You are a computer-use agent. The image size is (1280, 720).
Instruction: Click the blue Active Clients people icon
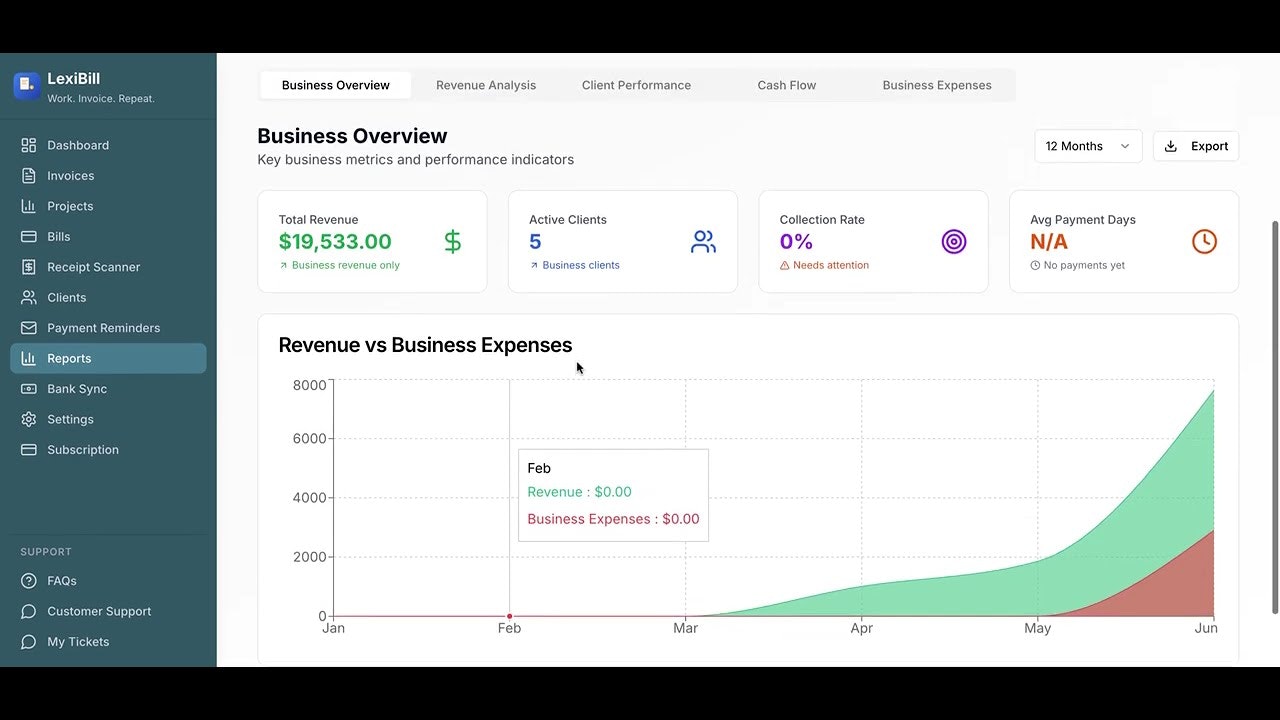coord(704,241)
